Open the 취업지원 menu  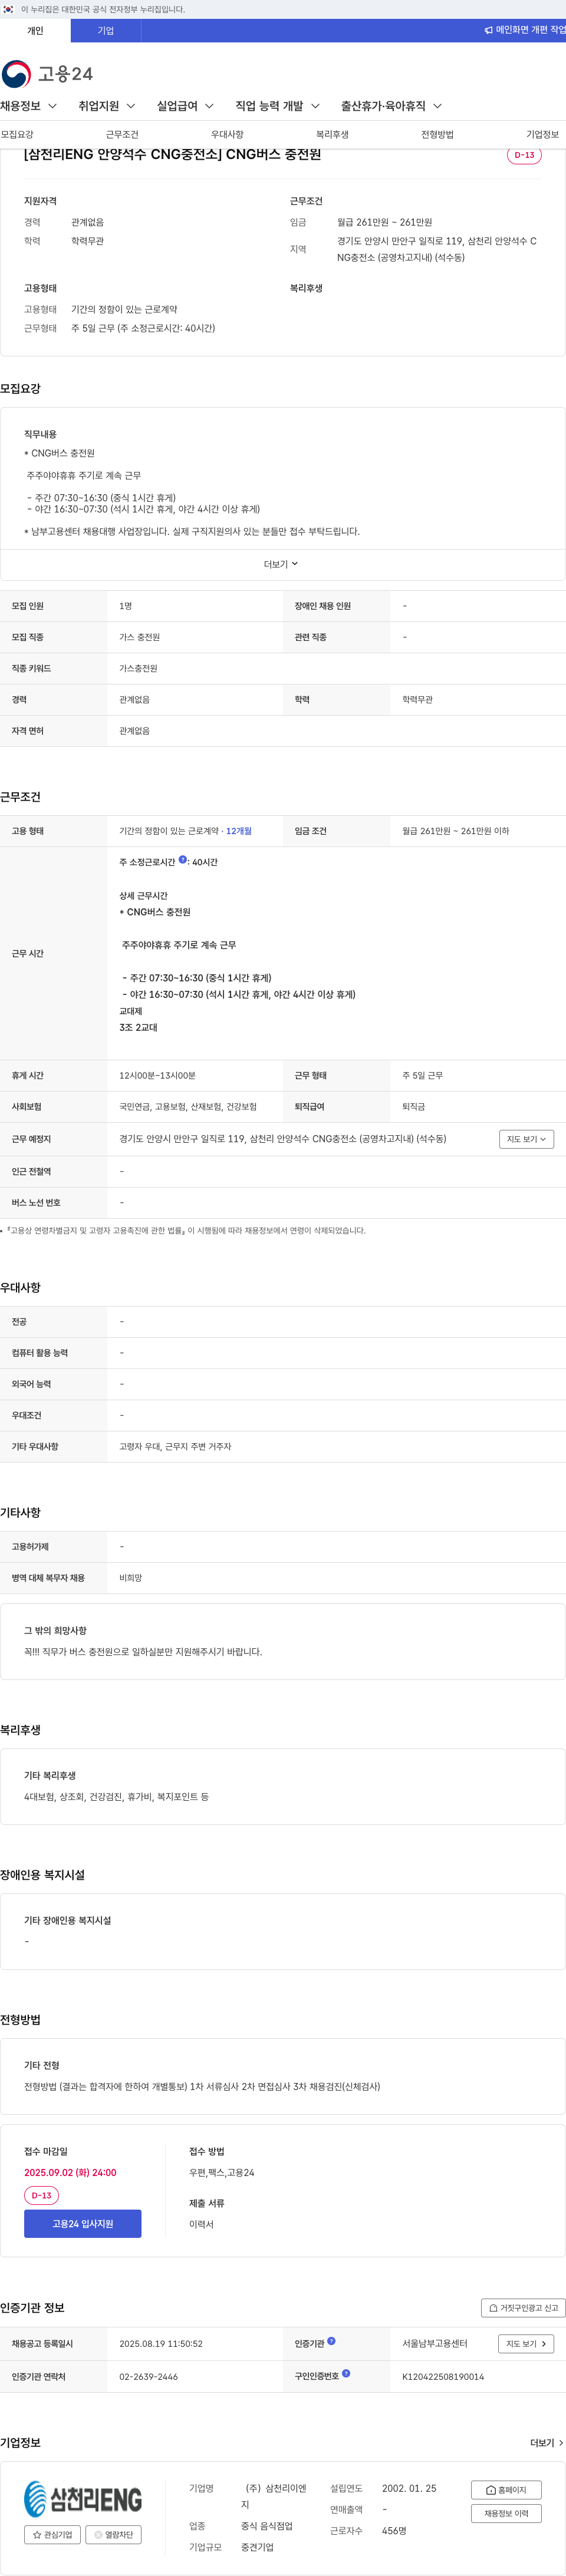pos(107,106)
